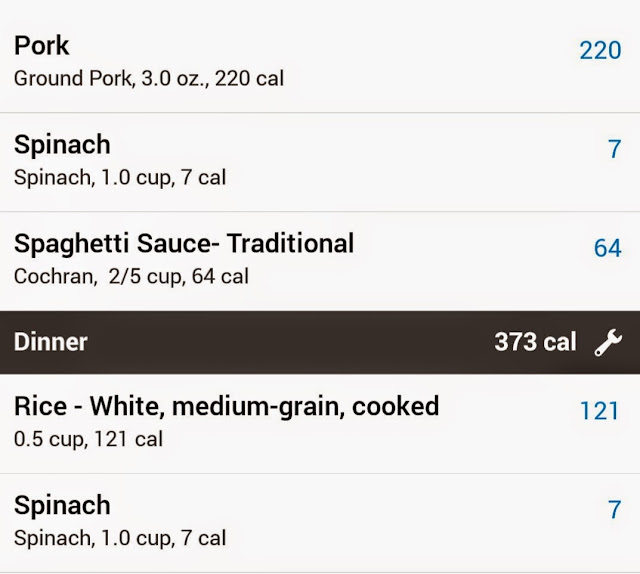640x574 pixels.
Task: Tap the "Cochran, 2/5 cup, 64 cal" line
Action: (131, 276)
